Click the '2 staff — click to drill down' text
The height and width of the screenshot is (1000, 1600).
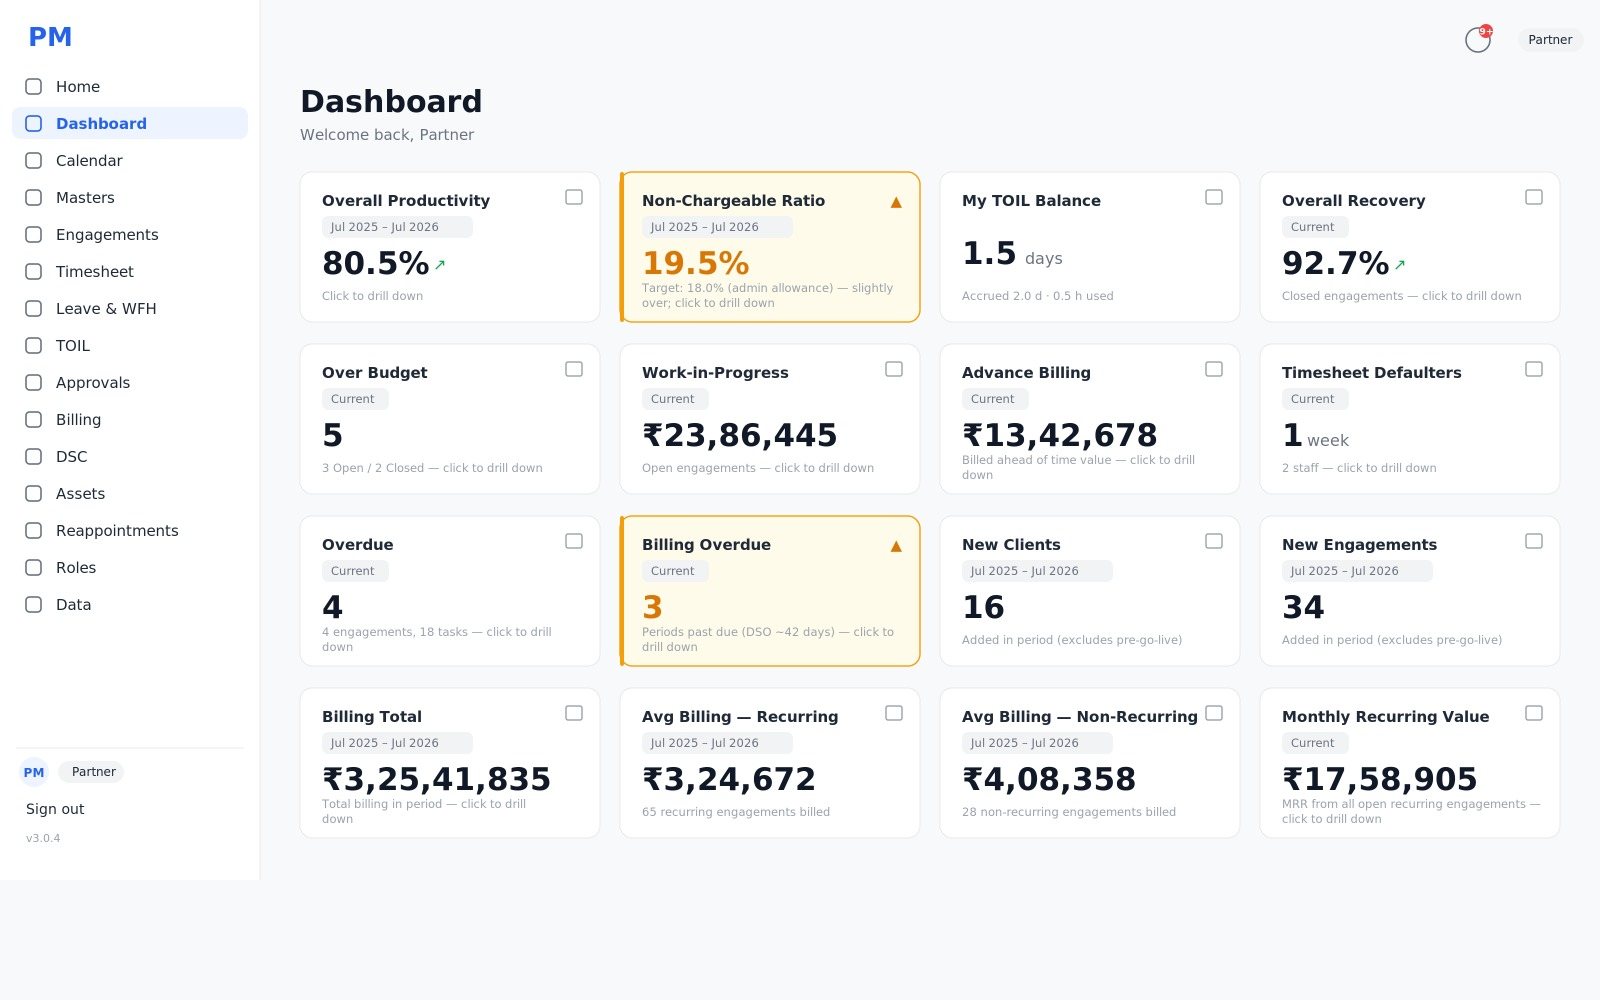tap(1359, 468)
